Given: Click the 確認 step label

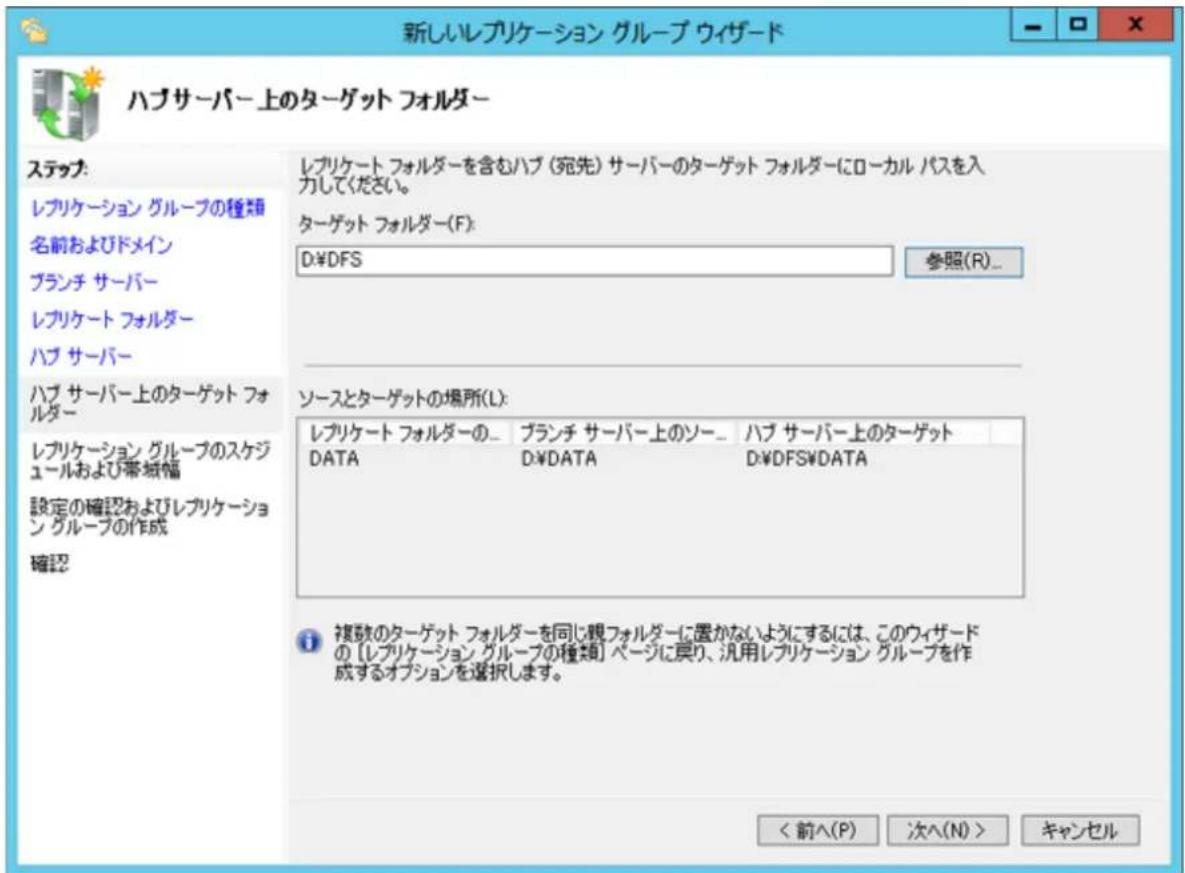Looking at the screenshot, I should point(49,563).
